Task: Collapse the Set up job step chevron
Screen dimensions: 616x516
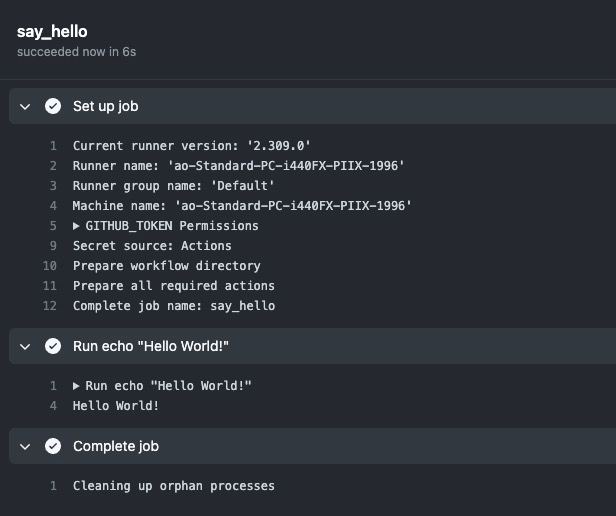Action: point(25,107)
